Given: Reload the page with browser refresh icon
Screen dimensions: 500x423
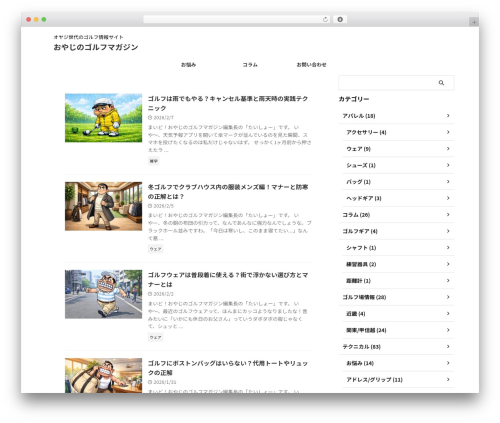Looking at the screenshot, I should coord(325,19).
